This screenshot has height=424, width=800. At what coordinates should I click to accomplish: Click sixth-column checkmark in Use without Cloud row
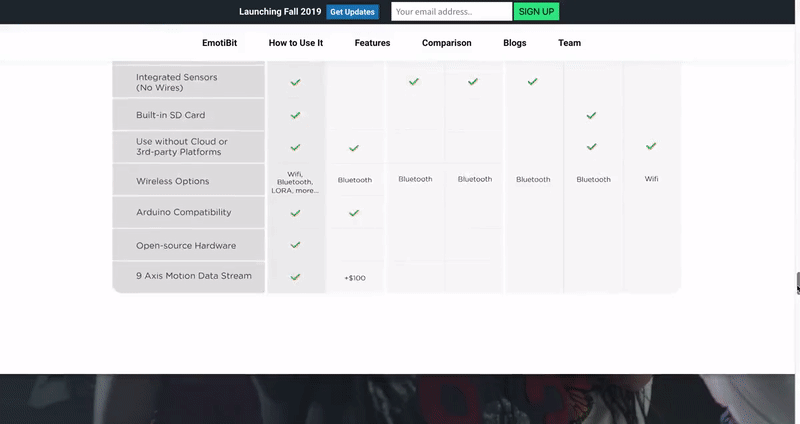point(591,147)
